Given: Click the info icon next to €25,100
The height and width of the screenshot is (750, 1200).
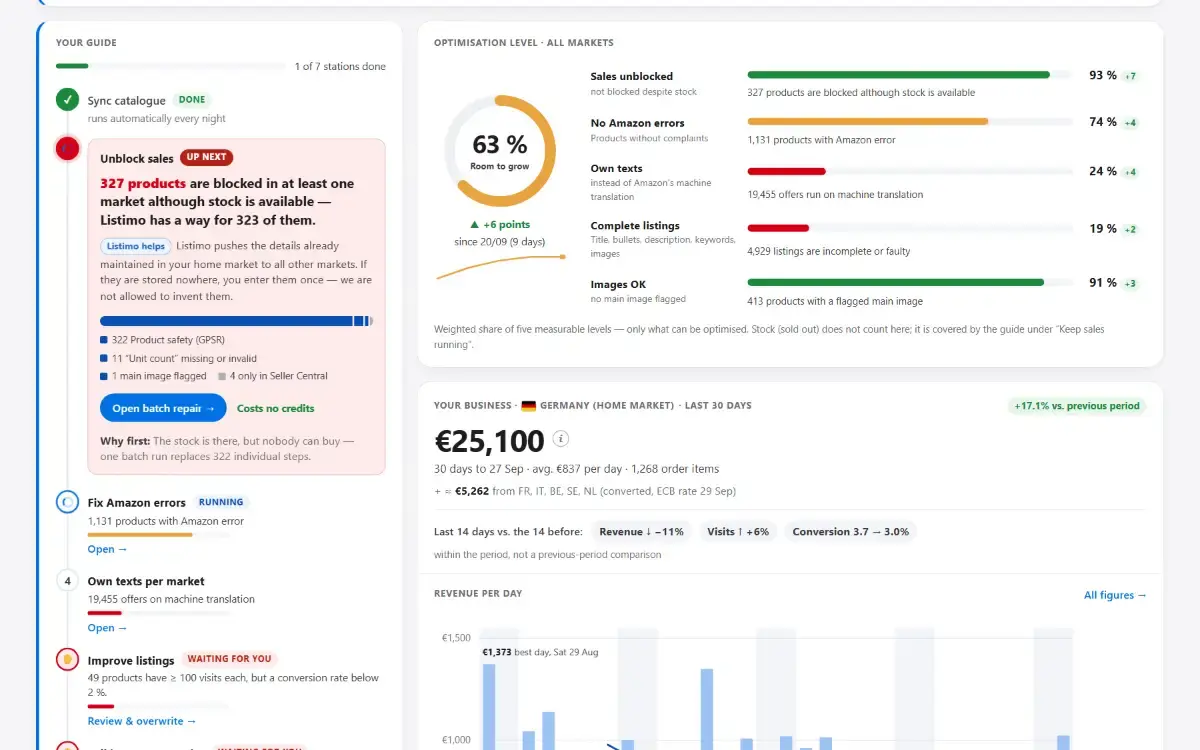Looking at the screenshot, I should tap(561, 438).
